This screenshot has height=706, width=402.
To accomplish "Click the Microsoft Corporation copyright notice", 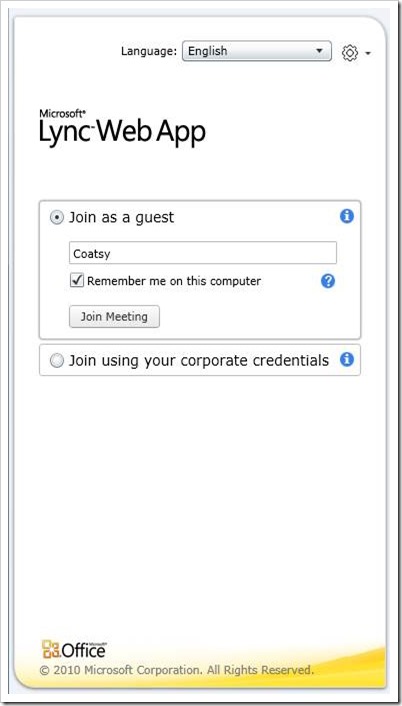I will [176, 670].
